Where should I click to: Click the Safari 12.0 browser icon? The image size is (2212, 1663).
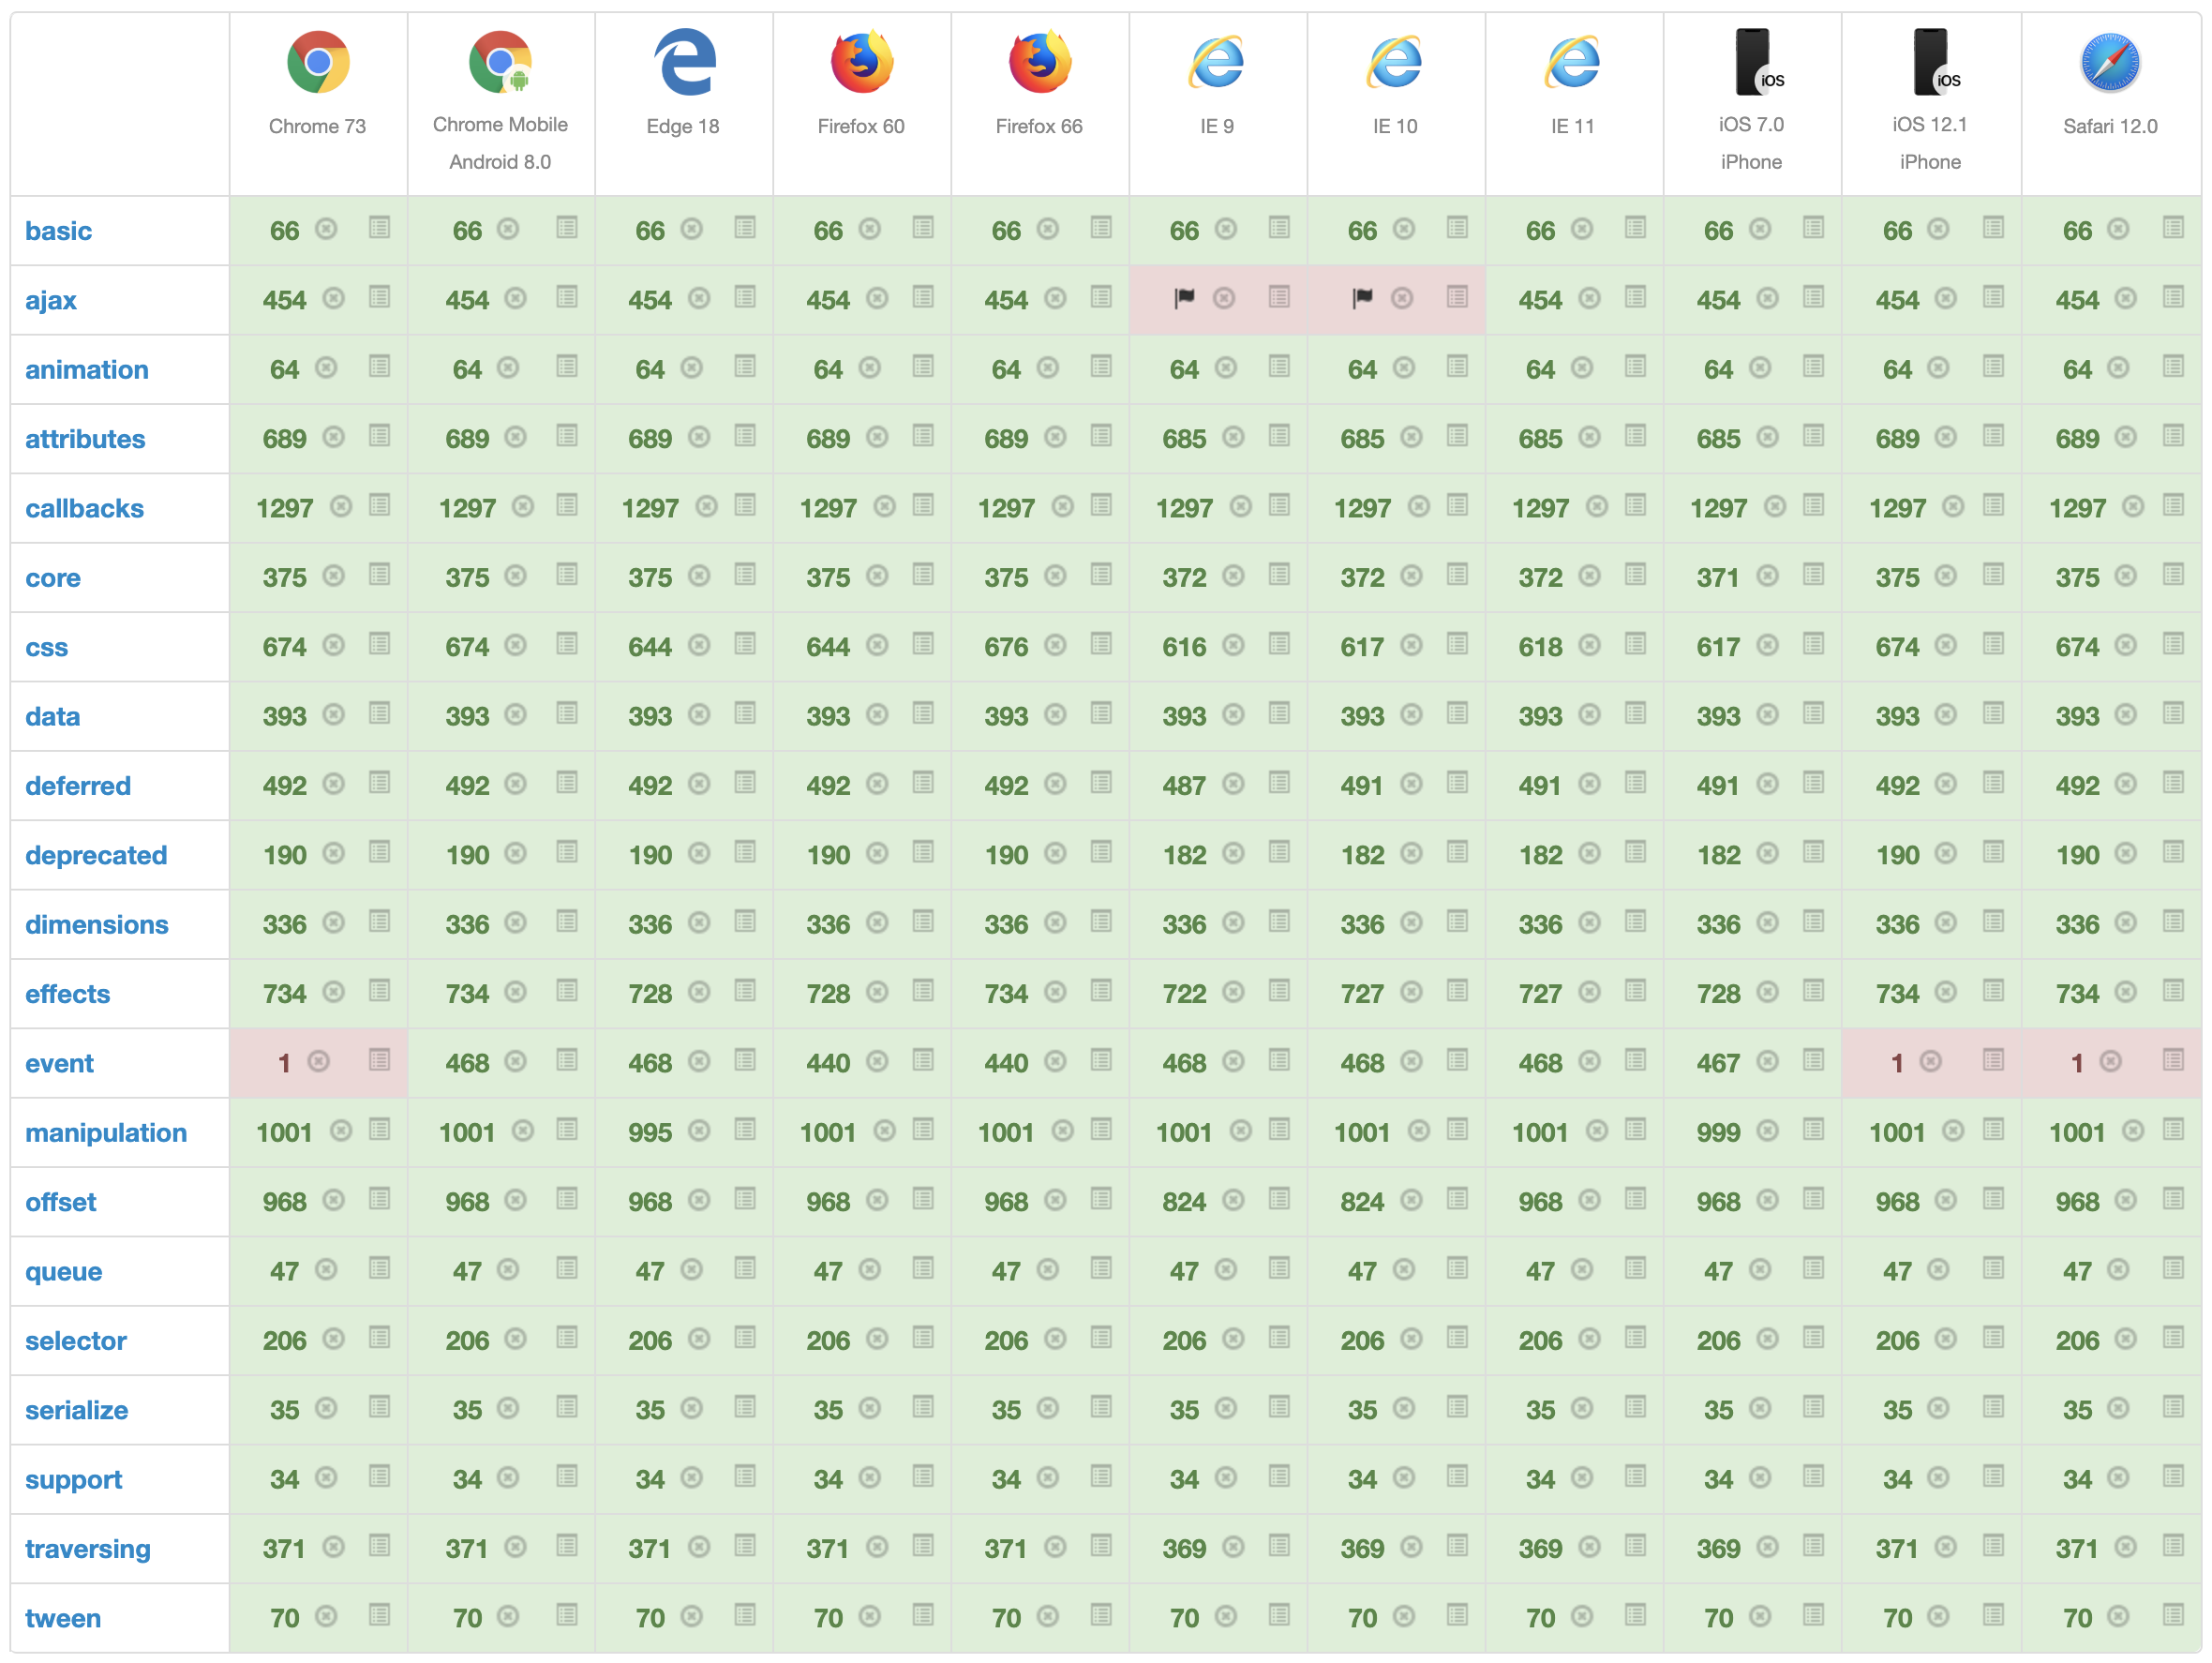pos(2110,62)
